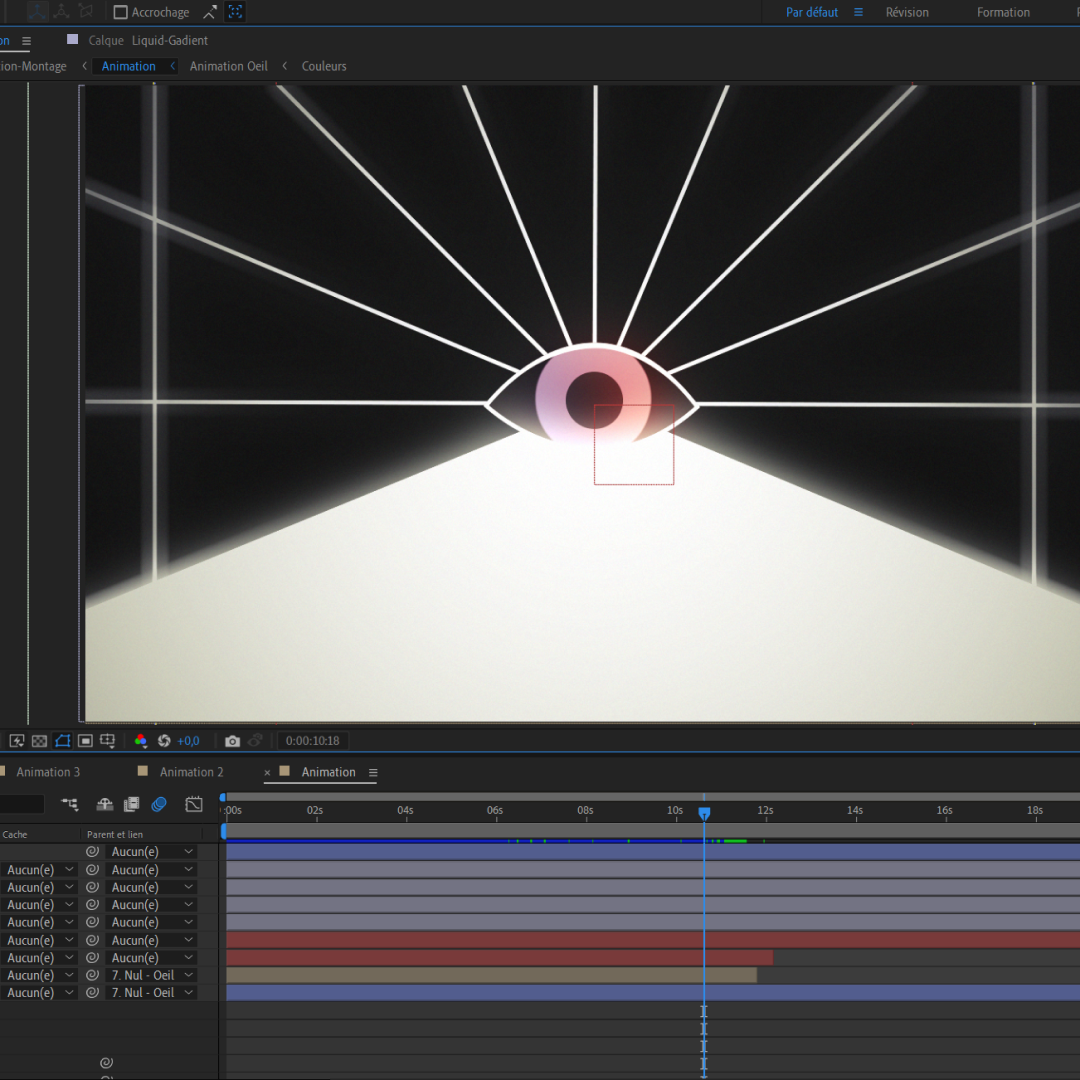
Task: Click the eye pupil in the viewer
Action: pos(593,399)
